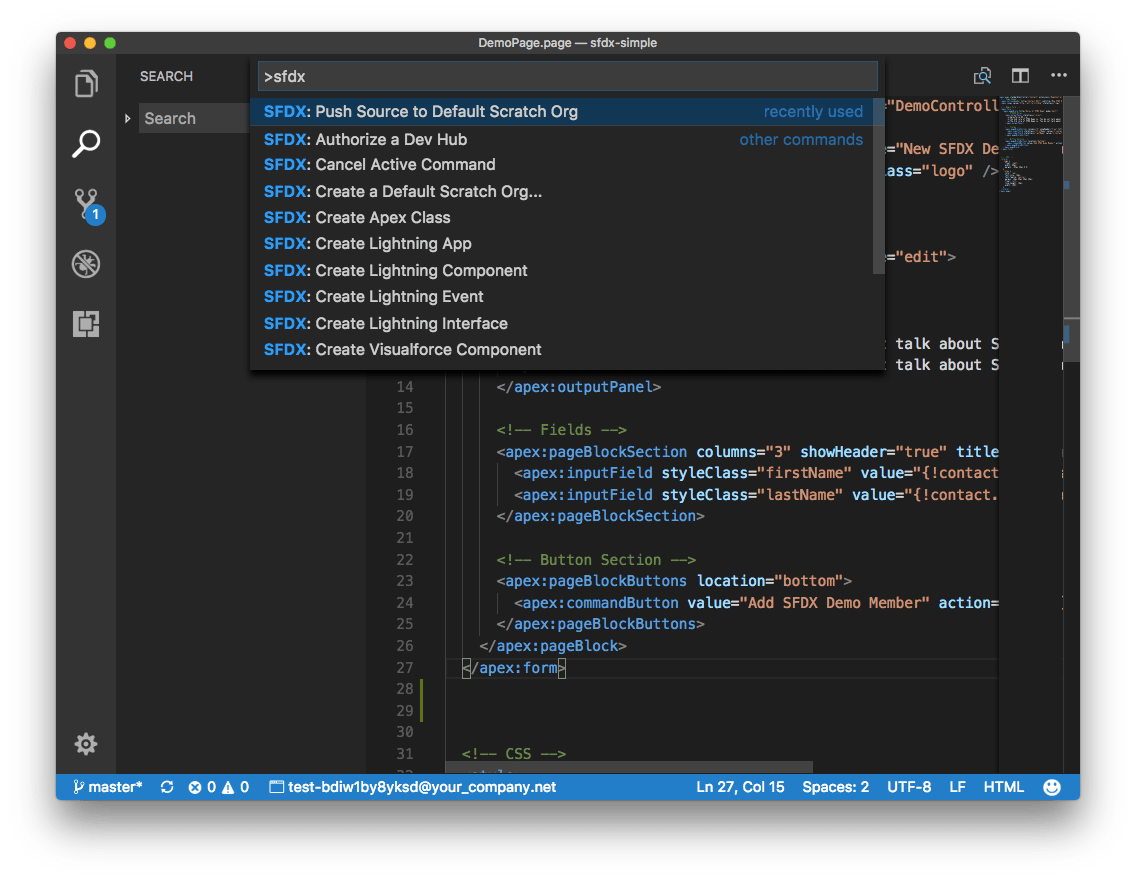This screenshot has height=880, width=1136.
Task: Run SFDX: Create Lightning Component
Action: coord(562,270)
